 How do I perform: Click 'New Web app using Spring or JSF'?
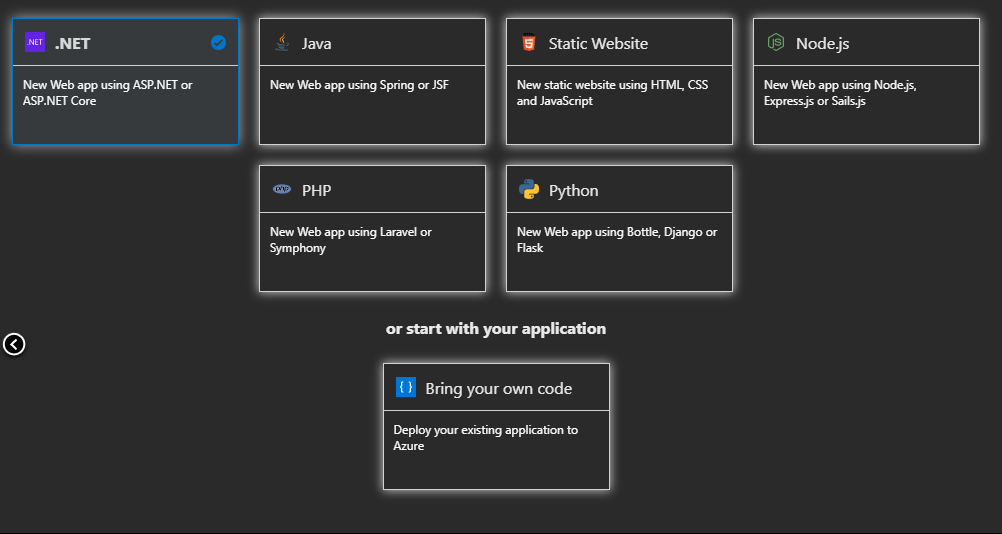pyautogui.click(x=359, y=85)
